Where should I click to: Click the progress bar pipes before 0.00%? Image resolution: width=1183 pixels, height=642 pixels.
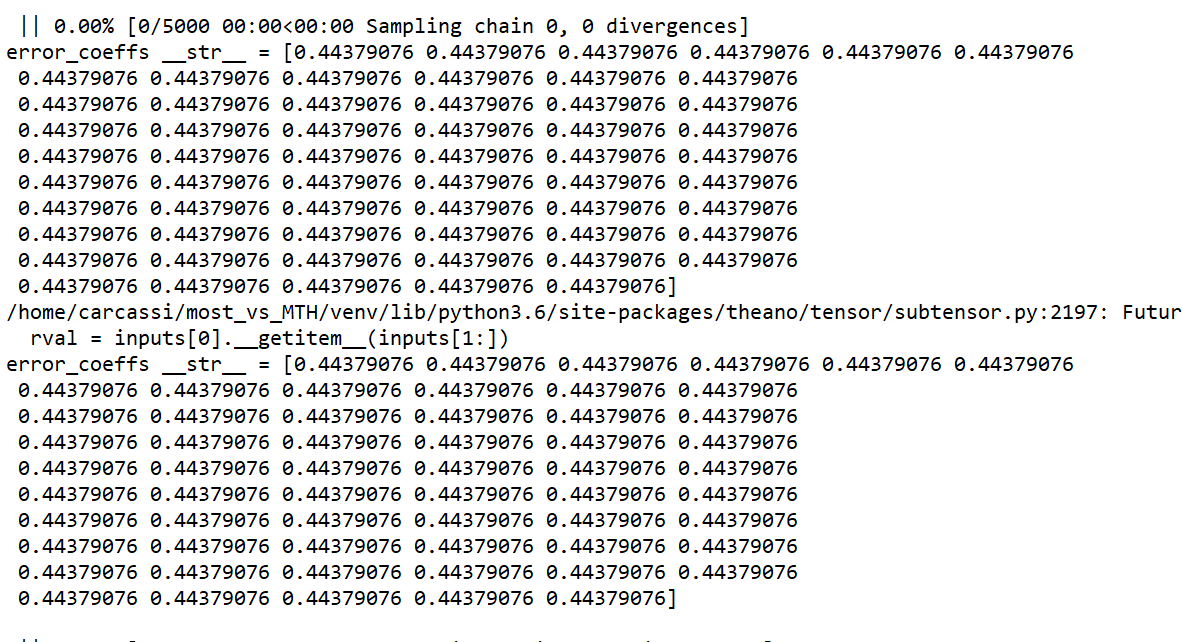[x=29, y=26]
